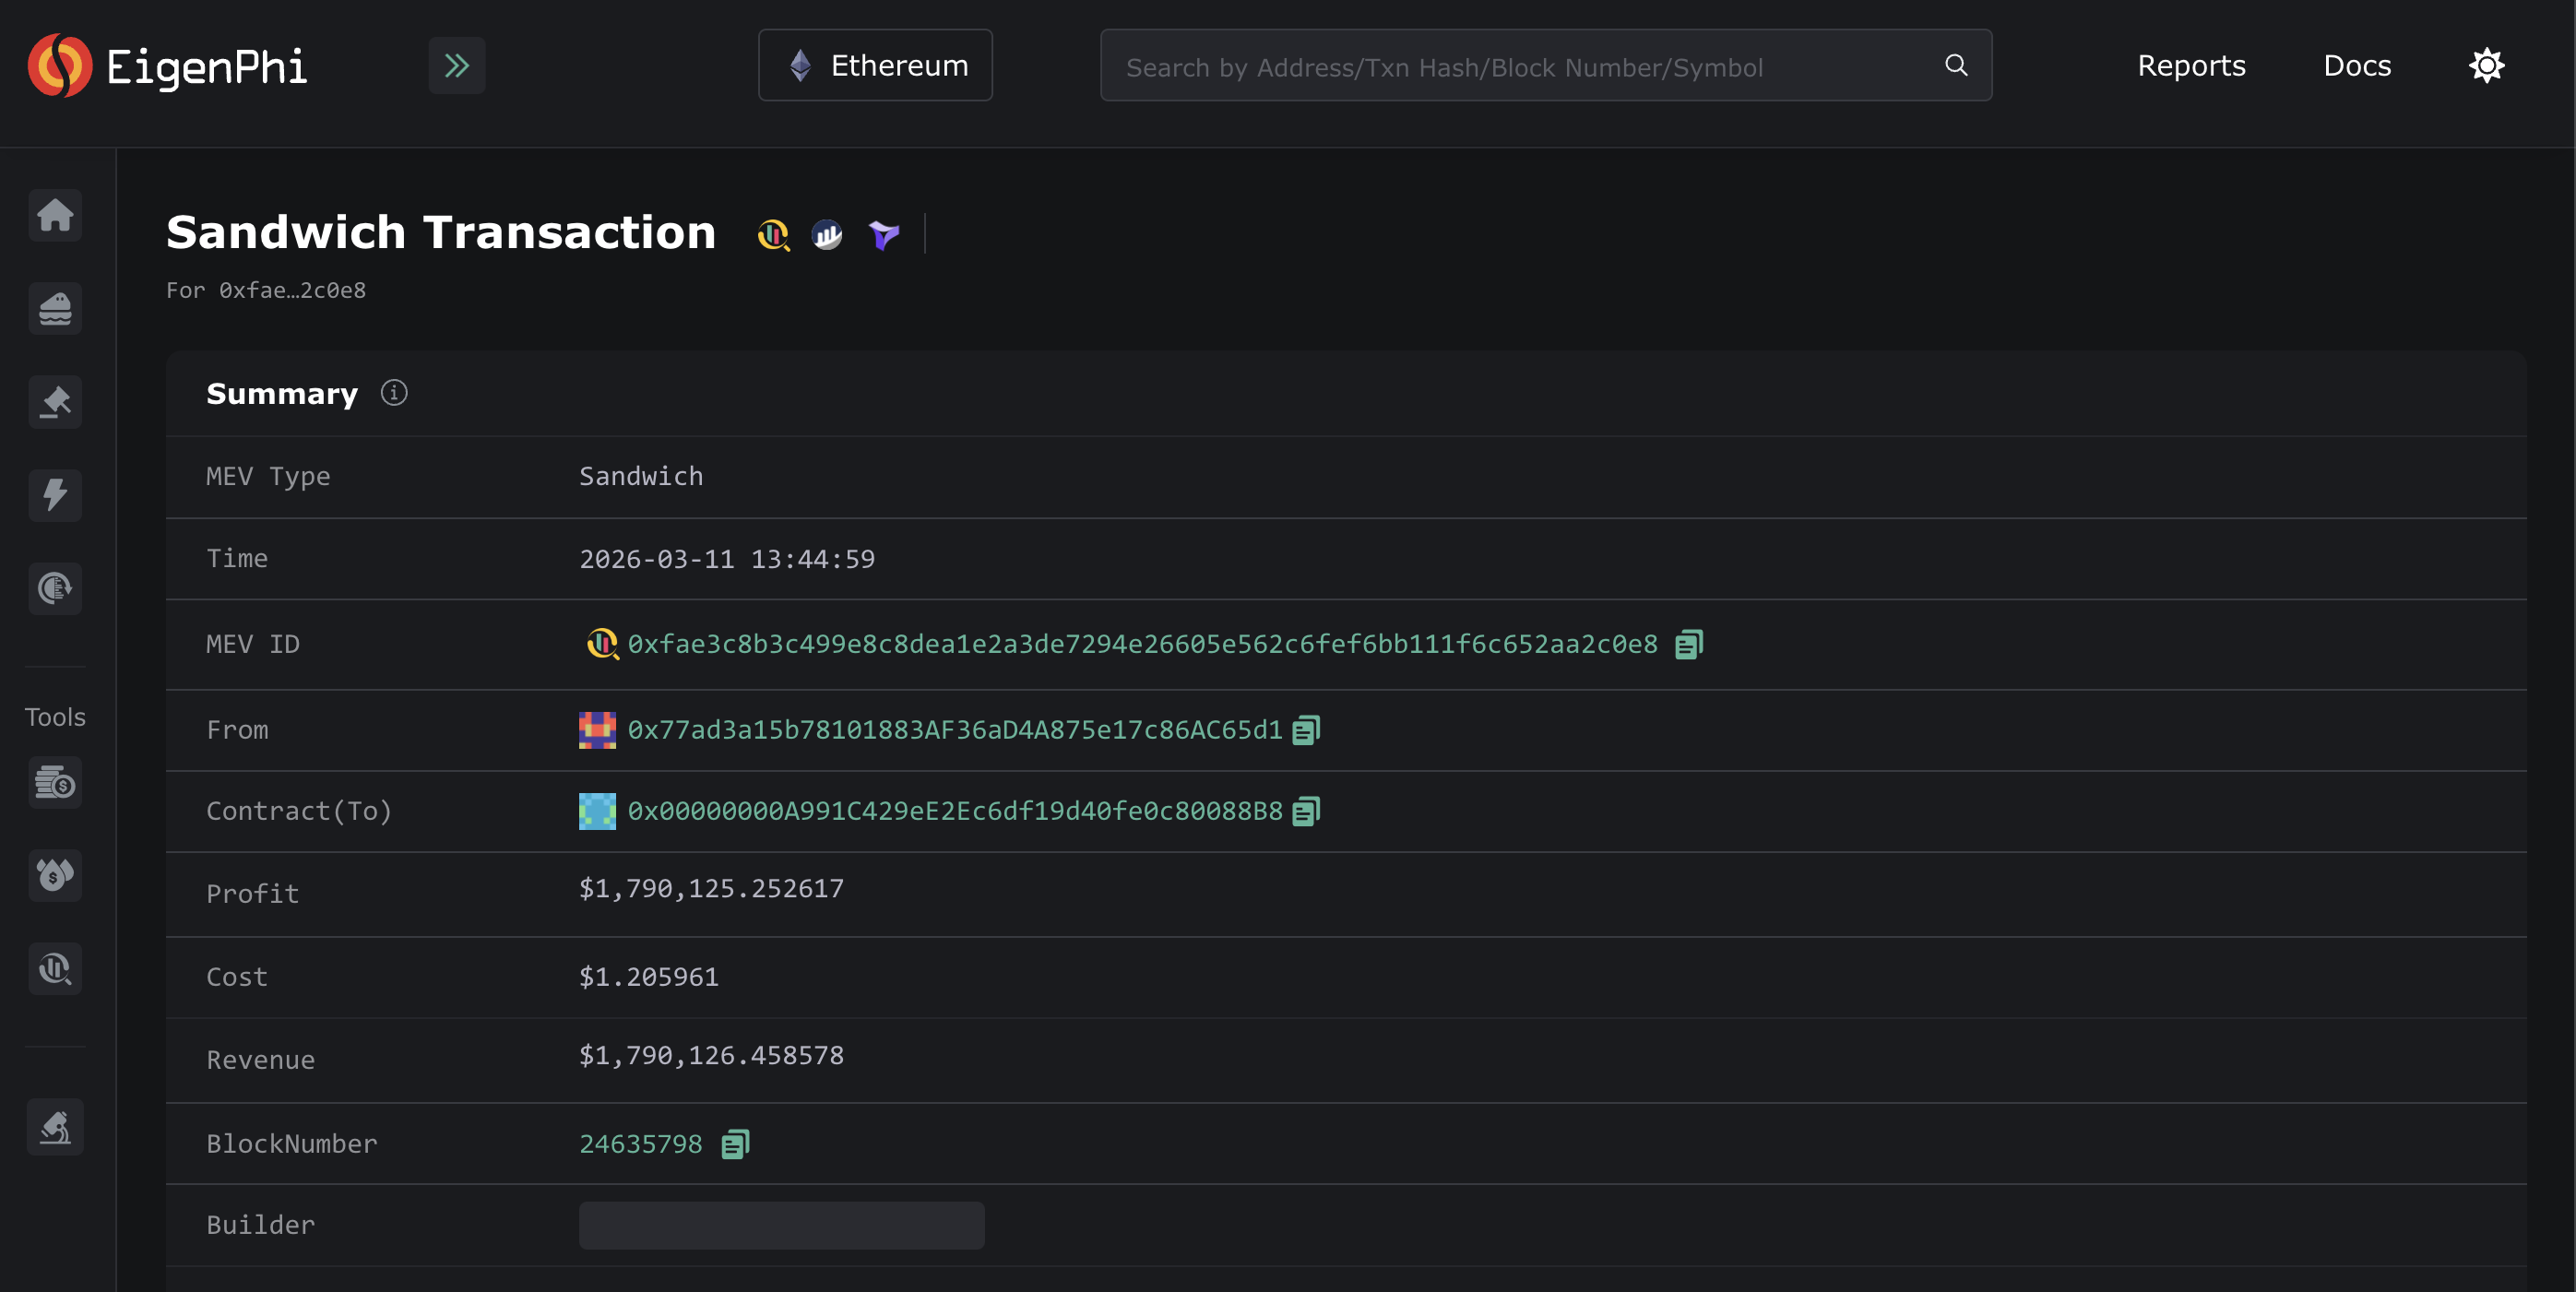2576x1292 pixels.
Task: Click the home icon in sidebar
Action: point(55,215)
